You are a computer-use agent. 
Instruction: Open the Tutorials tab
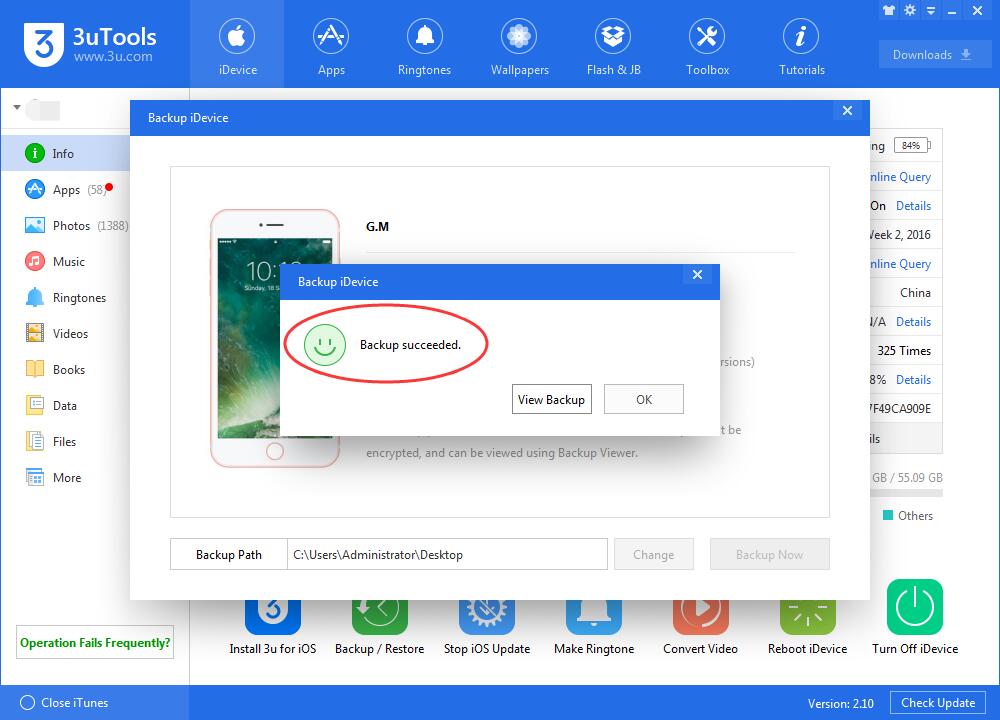pos(801,45)
